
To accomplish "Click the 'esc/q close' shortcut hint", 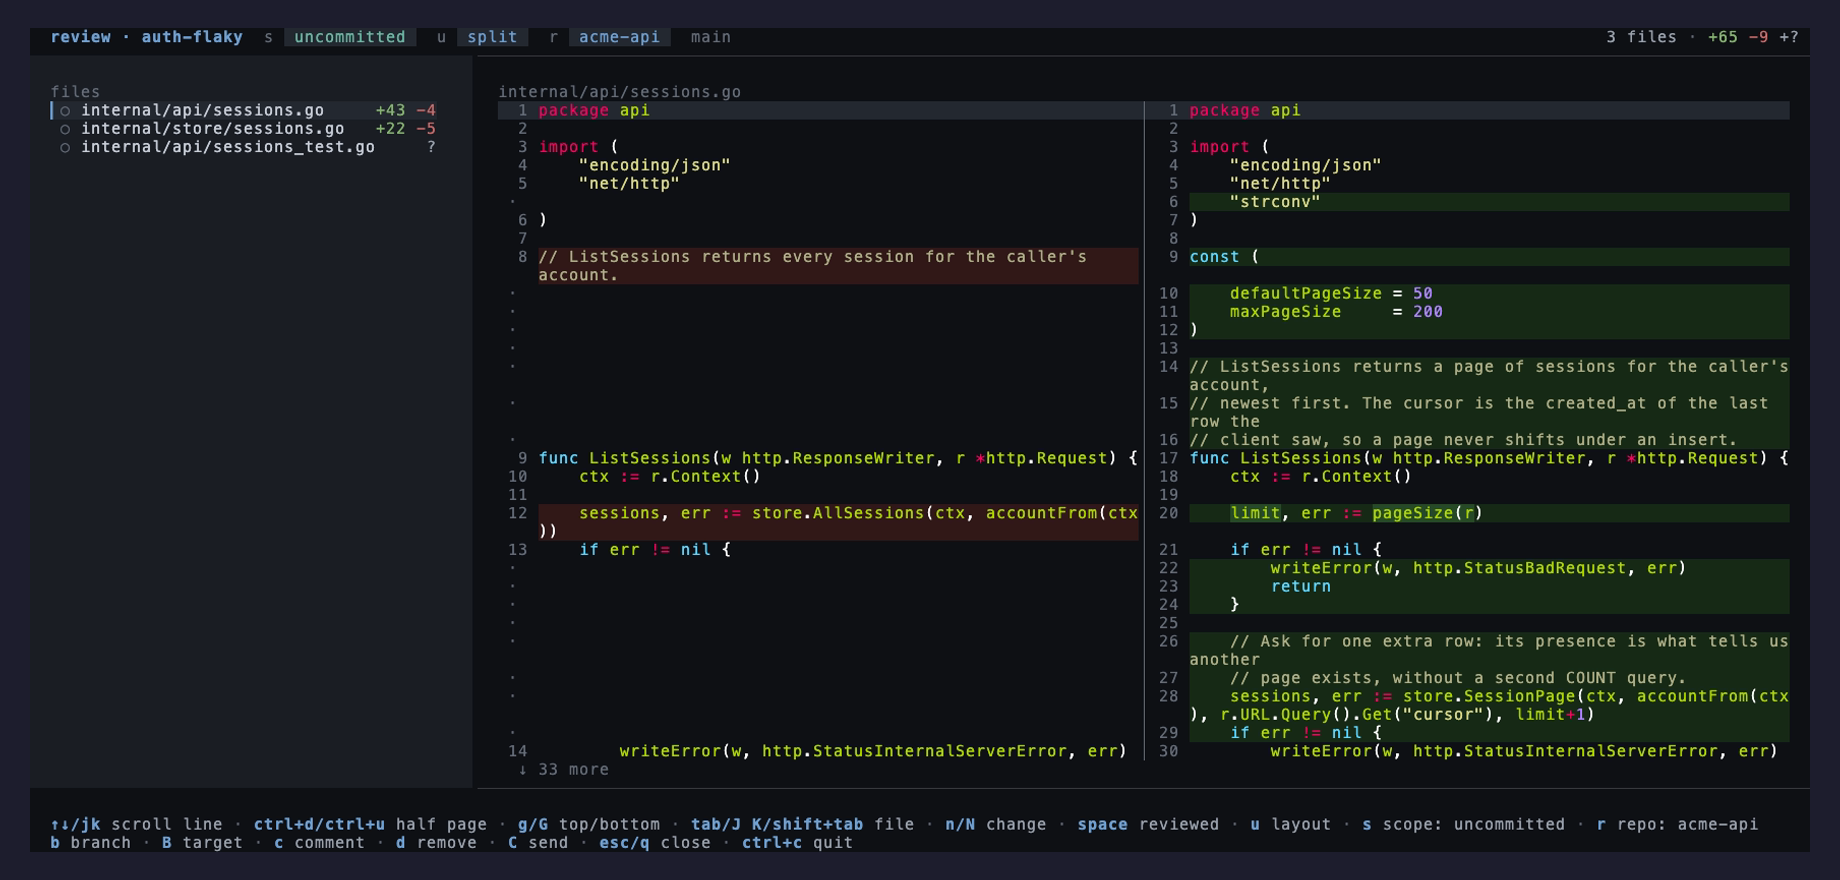I will 654,843.
